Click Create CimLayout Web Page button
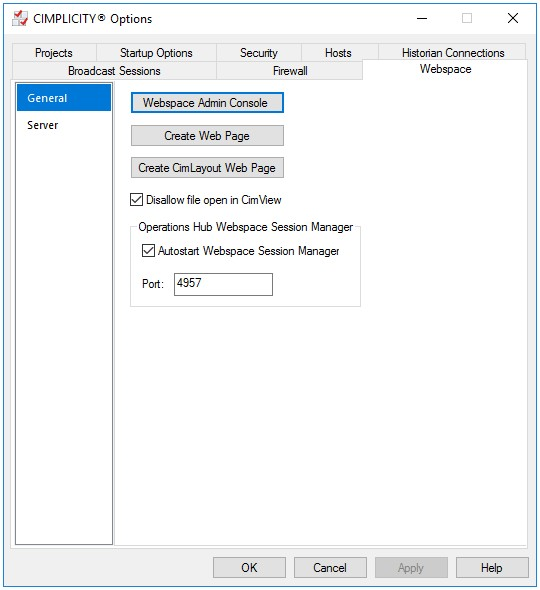Viewport: 540px width, 590px height. tap(207, 167)
